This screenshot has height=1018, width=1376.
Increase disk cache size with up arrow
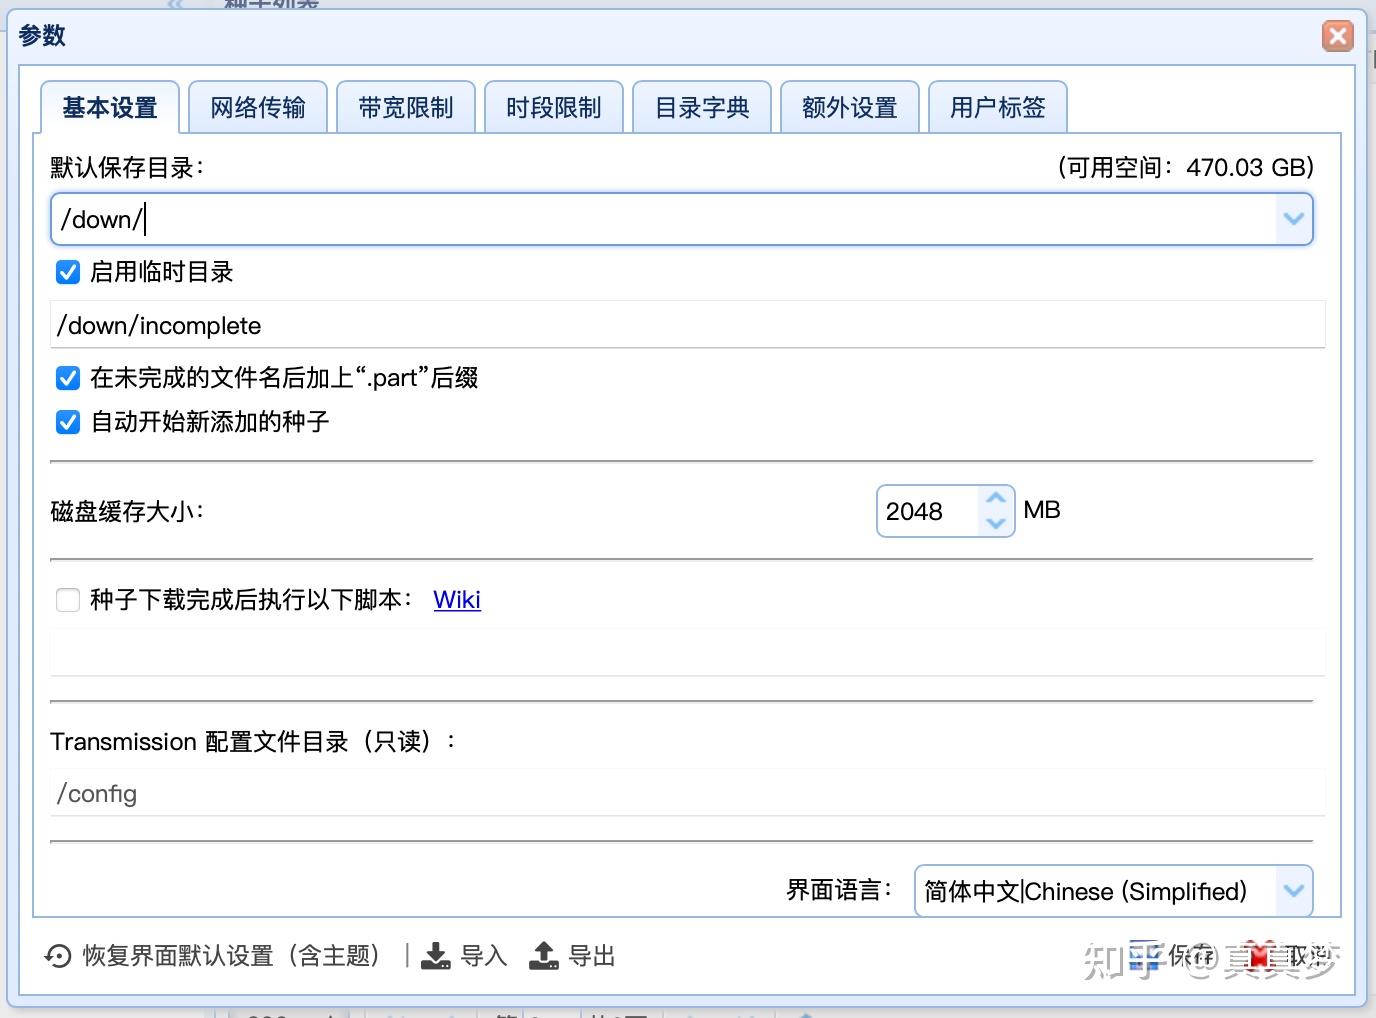(x=996, y=498)
